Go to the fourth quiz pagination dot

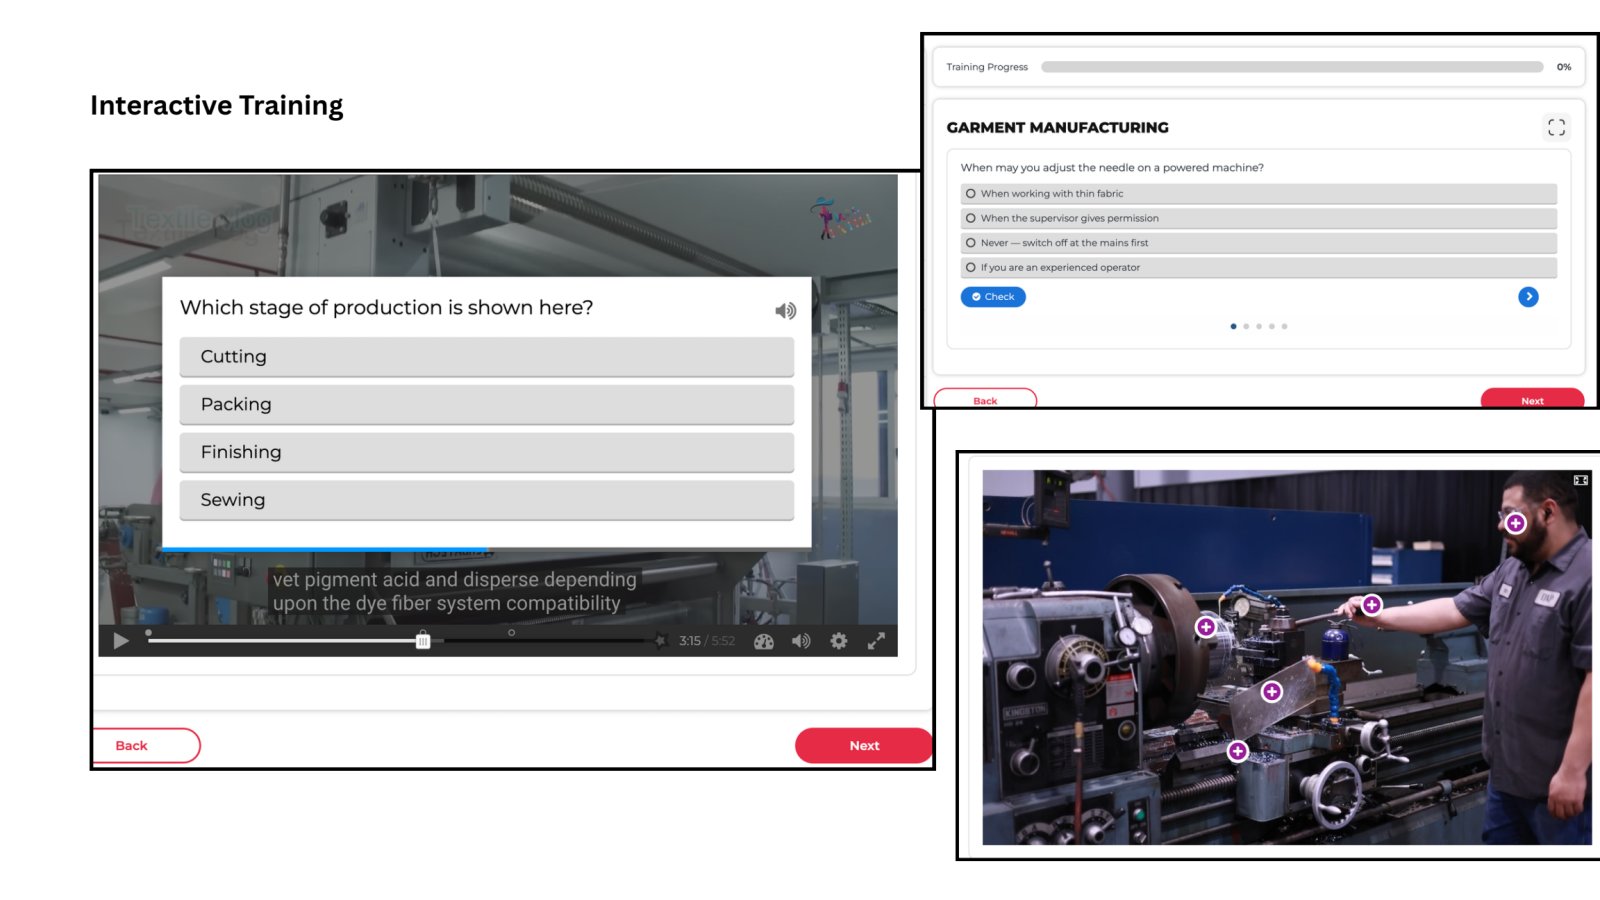(x=1272, y=326)
